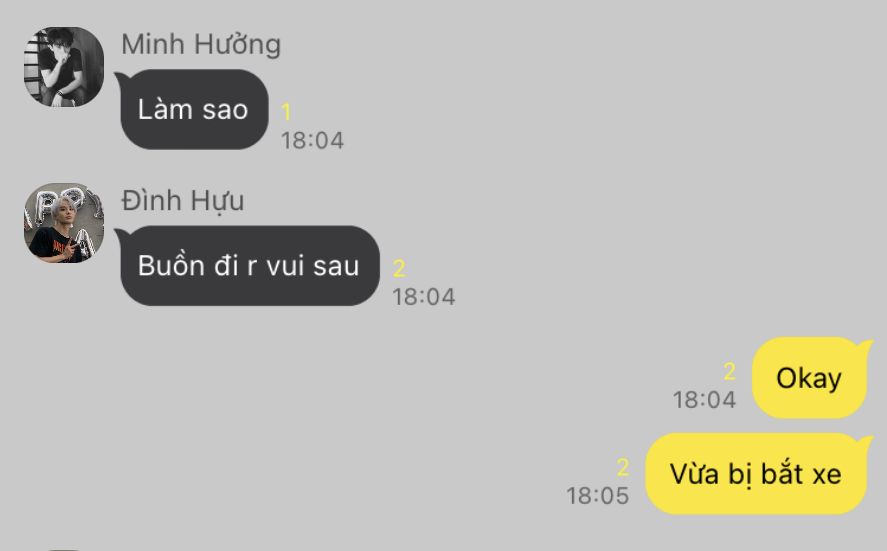Tap the Minh Hường sender name
The height and width of the screenshot is (551, 887).
click(x=201, y=45)
